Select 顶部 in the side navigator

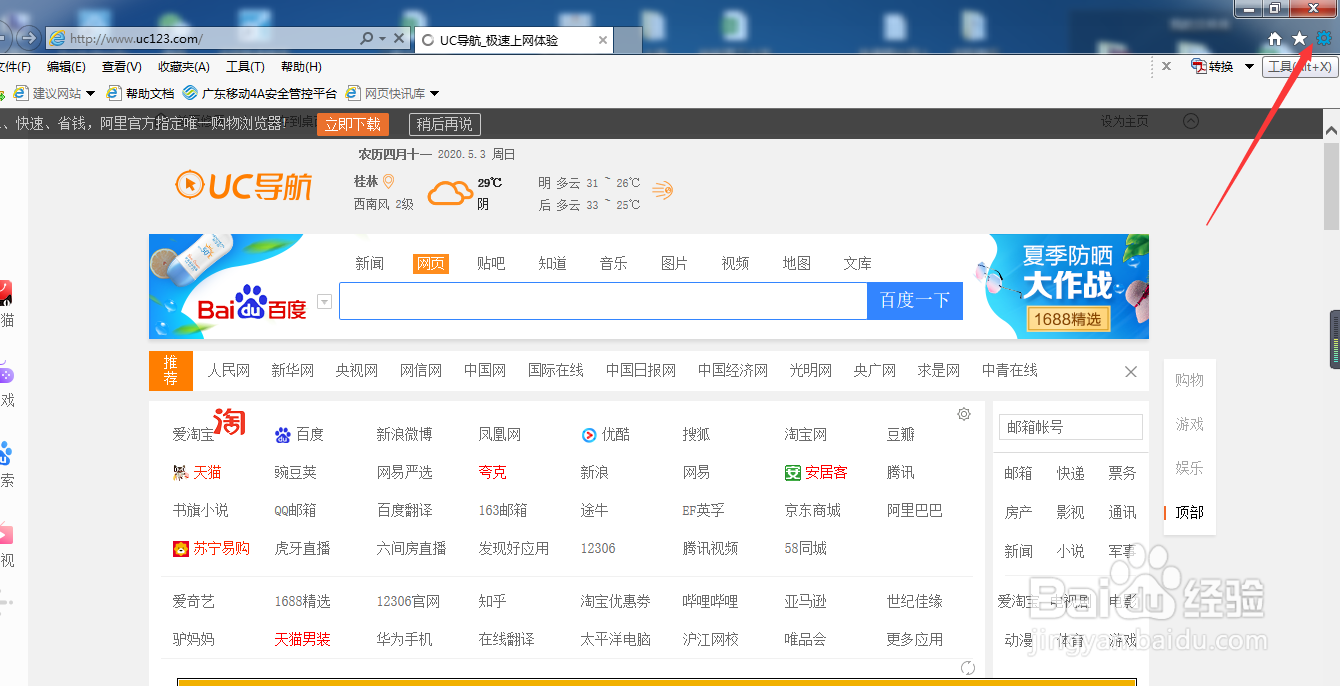tap(1190, 512)
